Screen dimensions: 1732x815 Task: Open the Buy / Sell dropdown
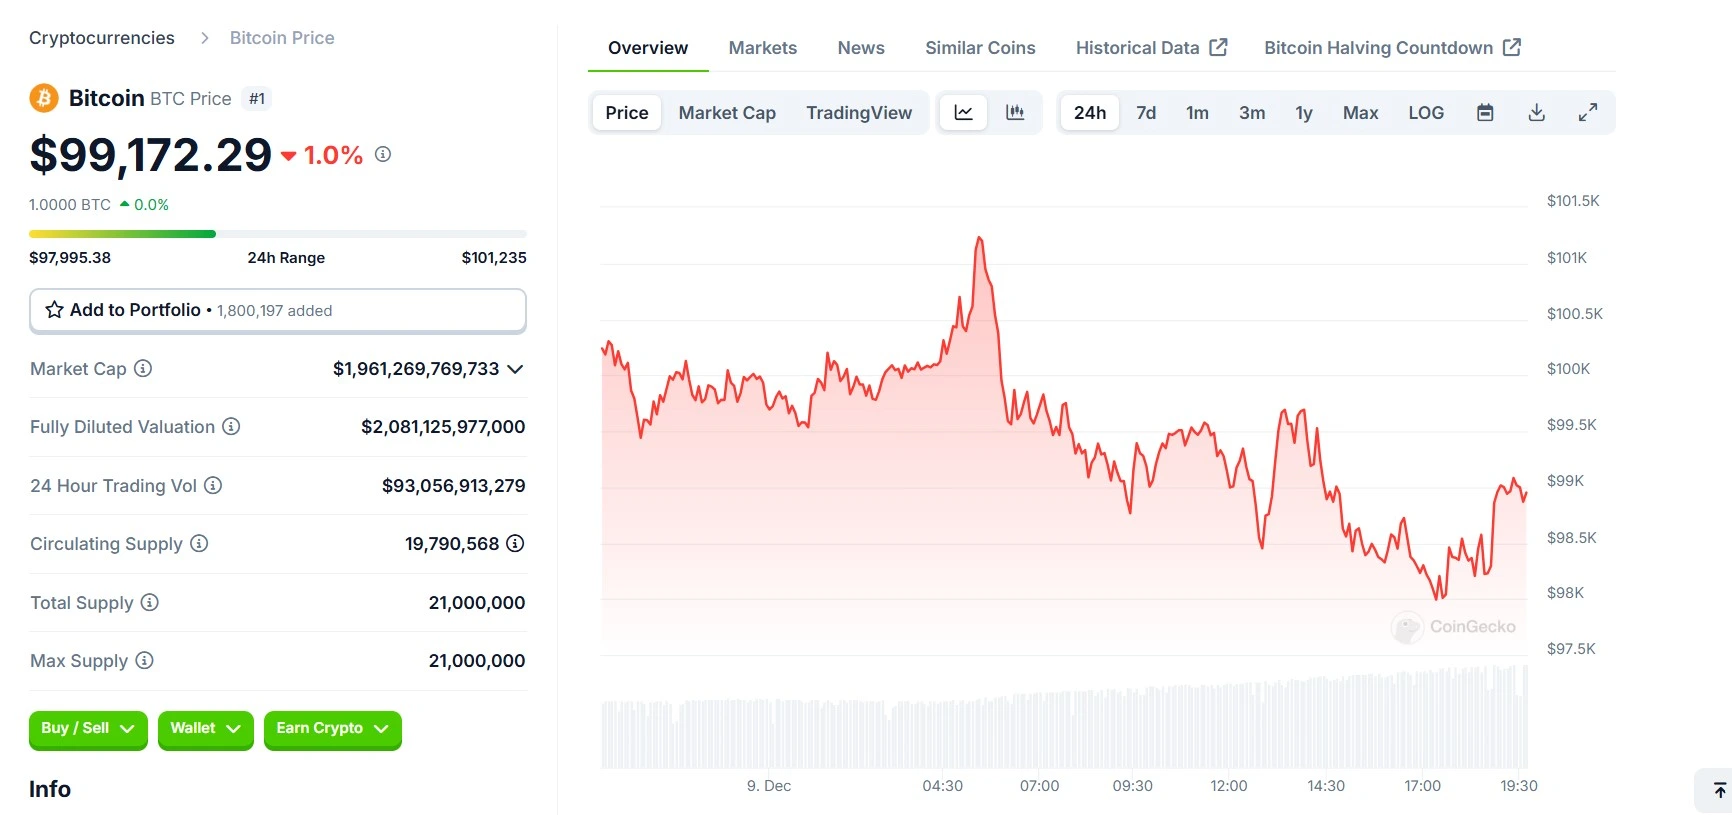pos(88,729)
